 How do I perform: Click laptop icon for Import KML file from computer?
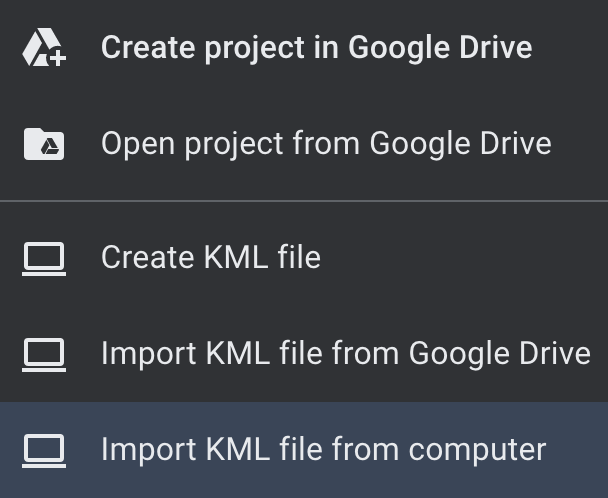[44, 451]
